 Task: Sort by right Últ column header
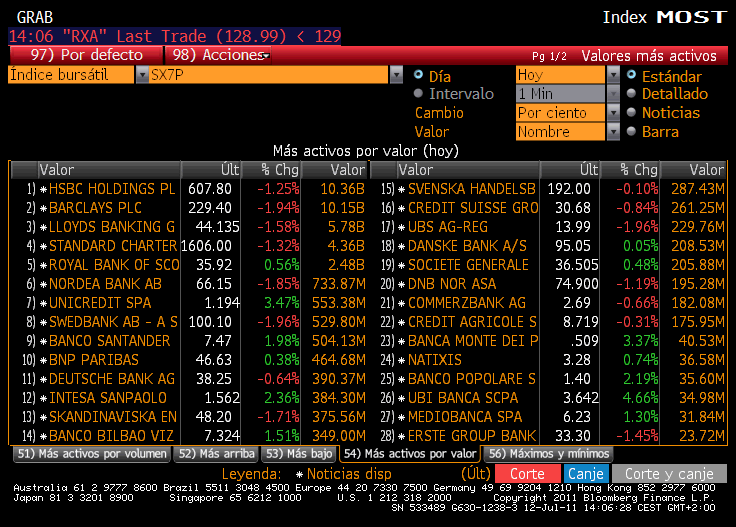570,170
